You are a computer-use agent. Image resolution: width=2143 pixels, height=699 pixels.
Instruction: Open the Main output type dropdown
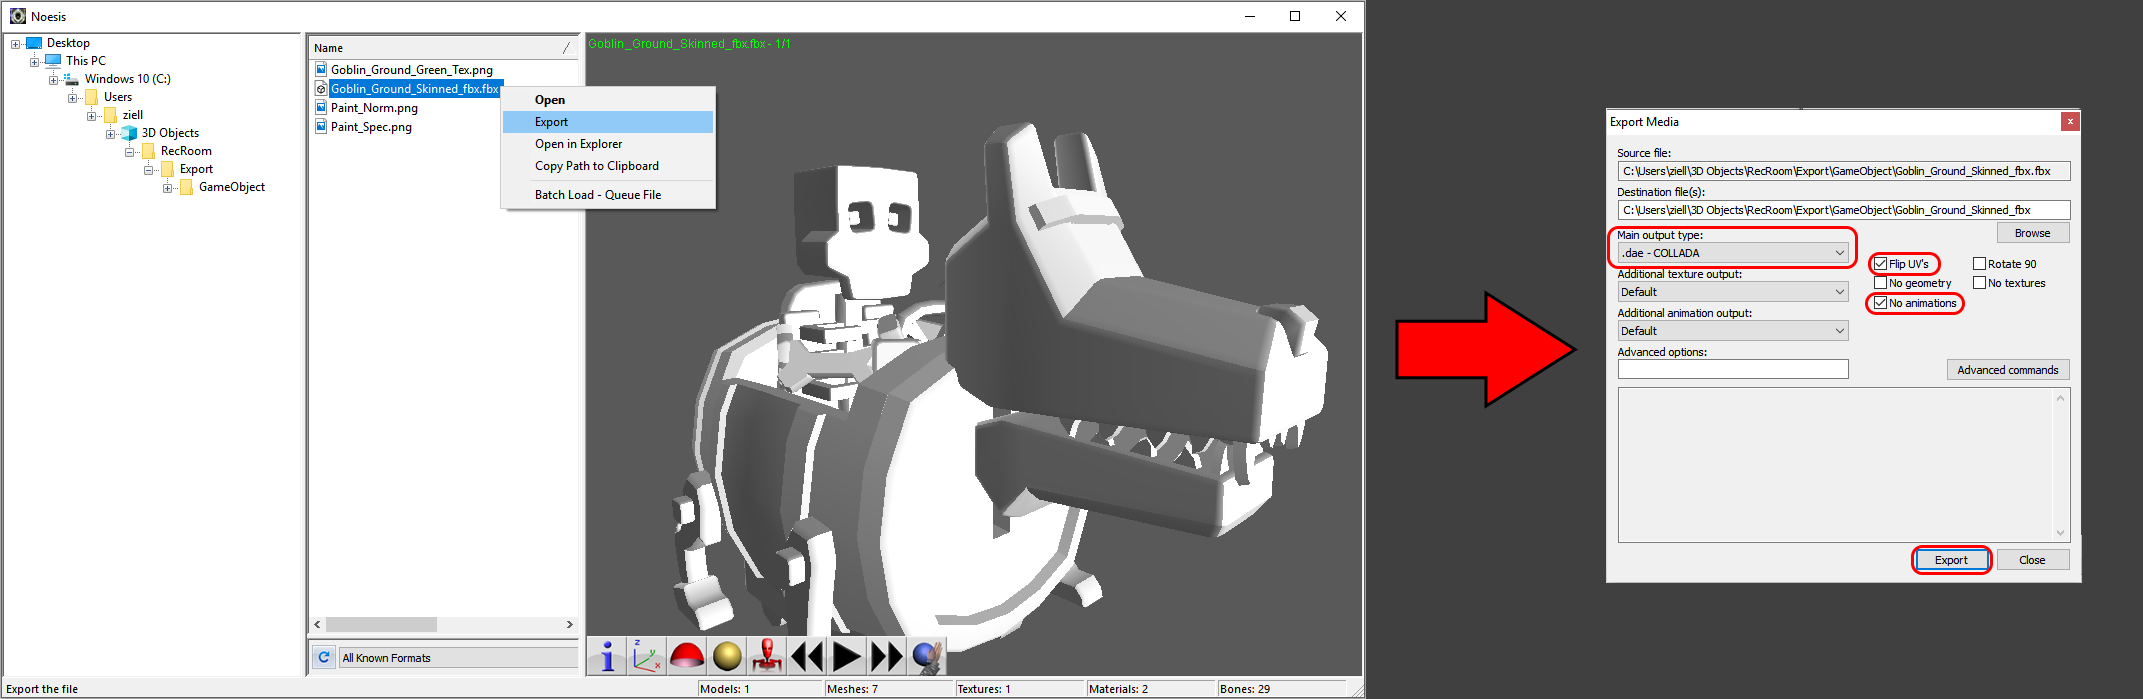click(x=1733, y=253)
